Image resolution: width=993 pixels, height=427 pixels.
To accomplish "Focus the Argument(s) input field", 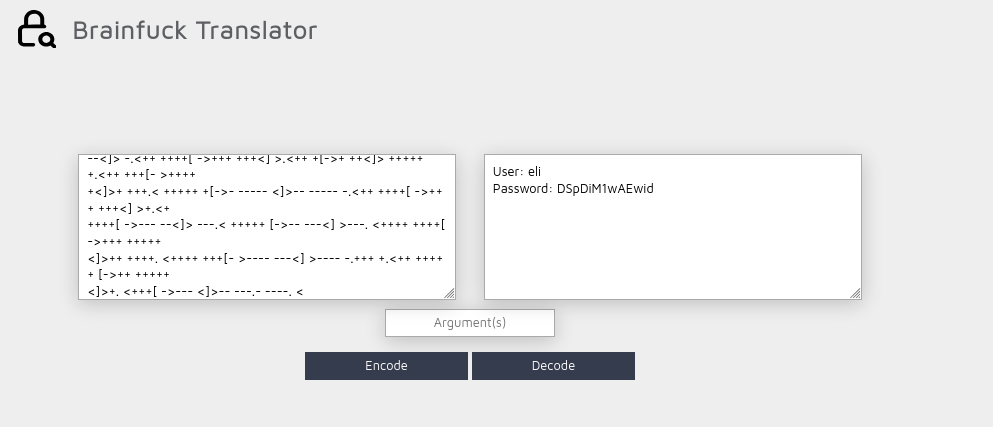I will (x=470, y=323).
